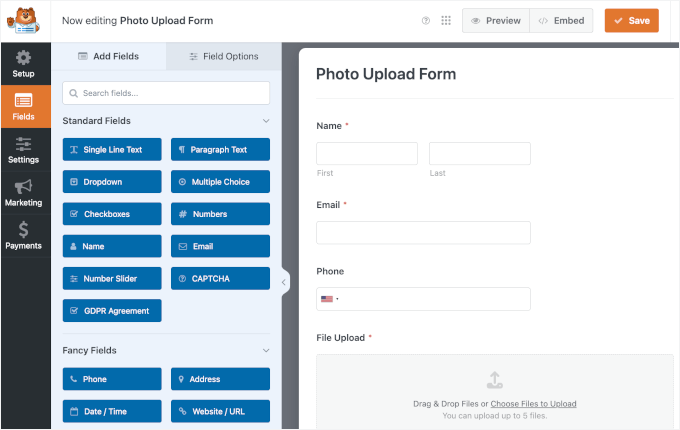Open the Payments dollar panel
The width and height of the screenshot is (680, 430).
[x=23, y=236]
